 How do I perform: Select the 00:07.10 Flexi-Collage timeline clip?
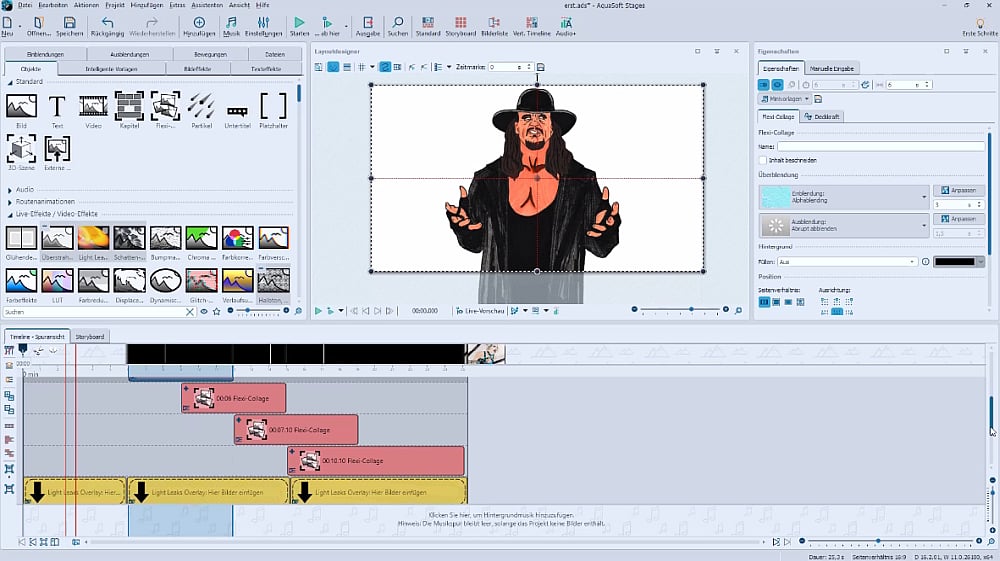pyautogui.click(x=296, y=429)
